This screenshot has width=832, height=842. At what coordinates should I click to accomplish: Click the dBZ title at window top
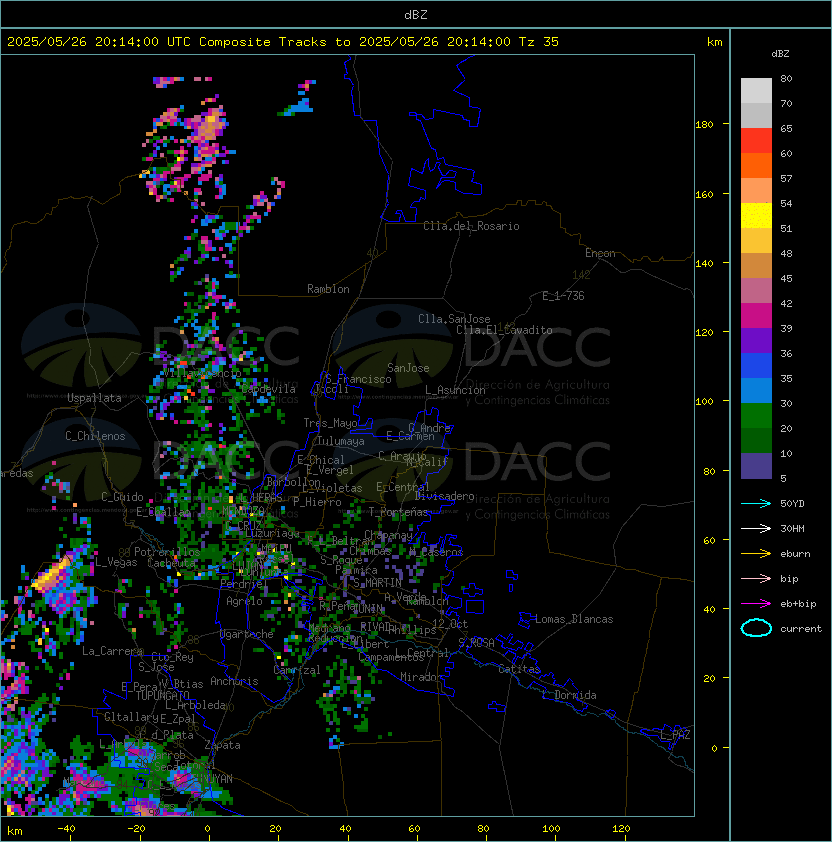click(416, 14)
